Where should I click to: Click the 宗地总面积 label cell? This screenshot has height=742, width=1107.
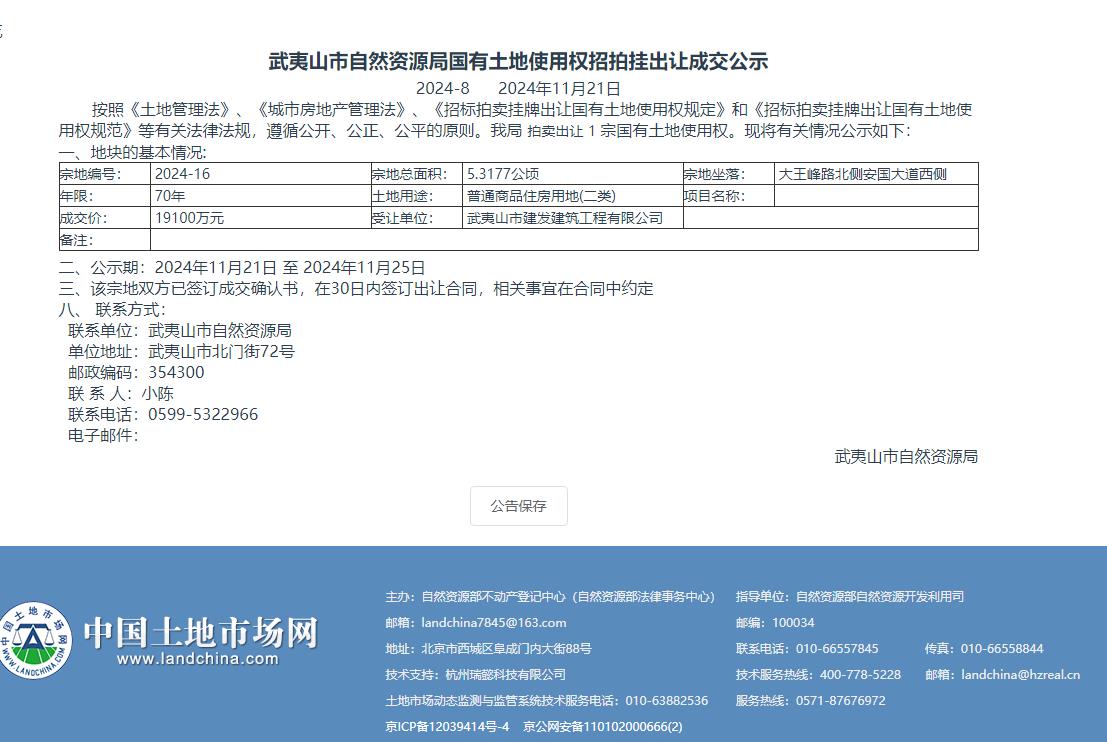pyautogui.click(x=417, y=174)
